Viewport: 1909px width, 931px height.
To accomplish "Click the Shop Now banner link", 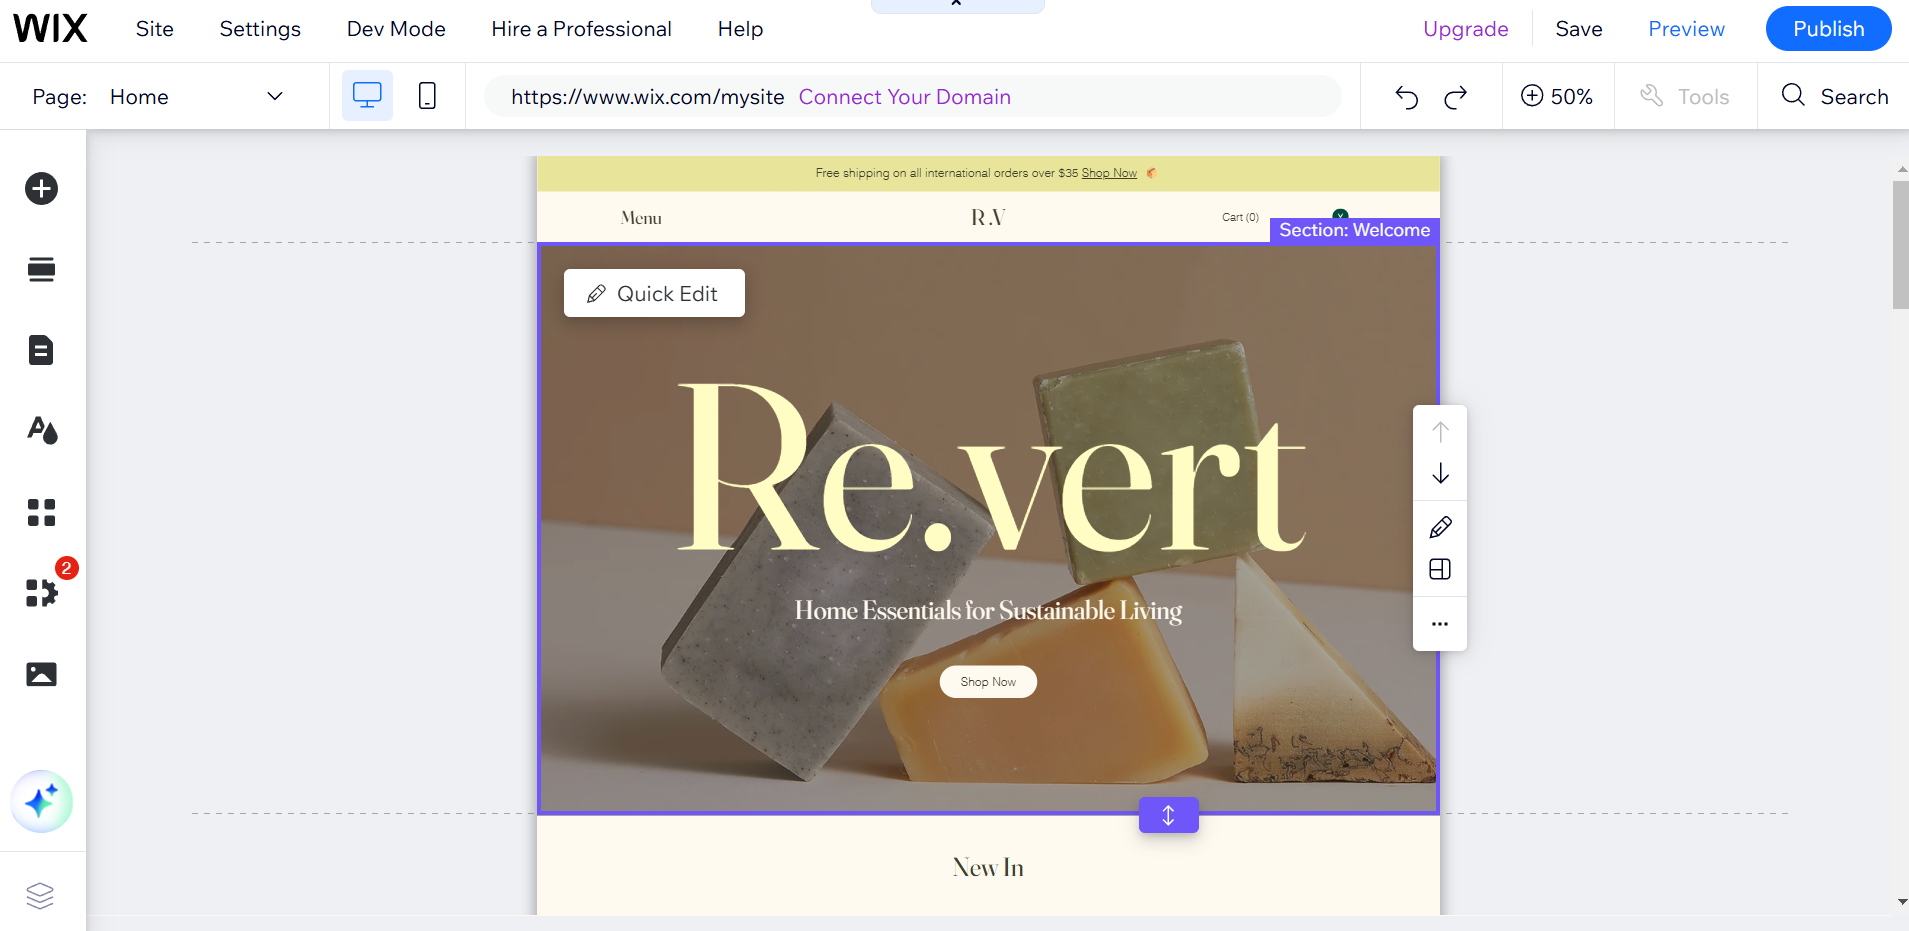I will tap(1109, 173).
